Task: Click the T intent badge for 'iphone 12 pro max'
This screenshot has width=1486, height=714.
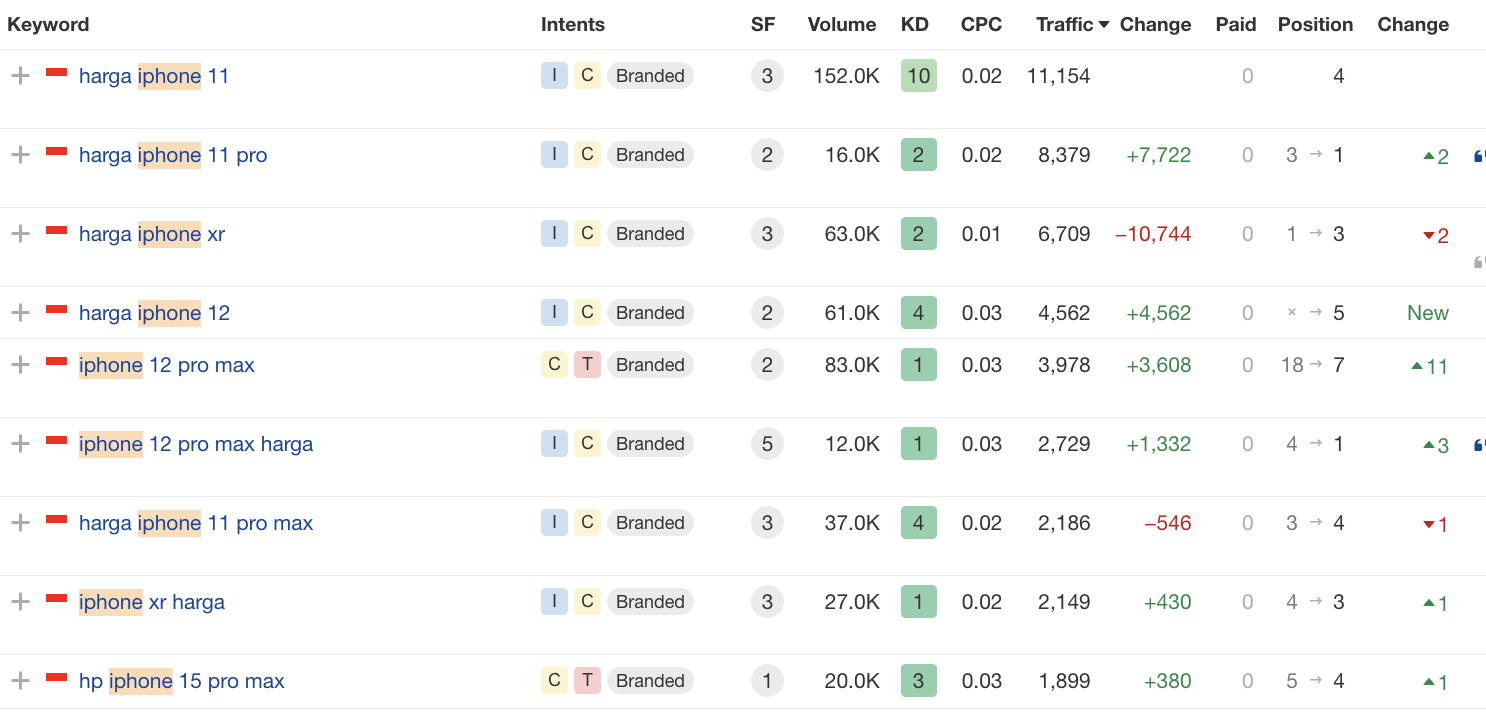Action: tap(587, 365)
